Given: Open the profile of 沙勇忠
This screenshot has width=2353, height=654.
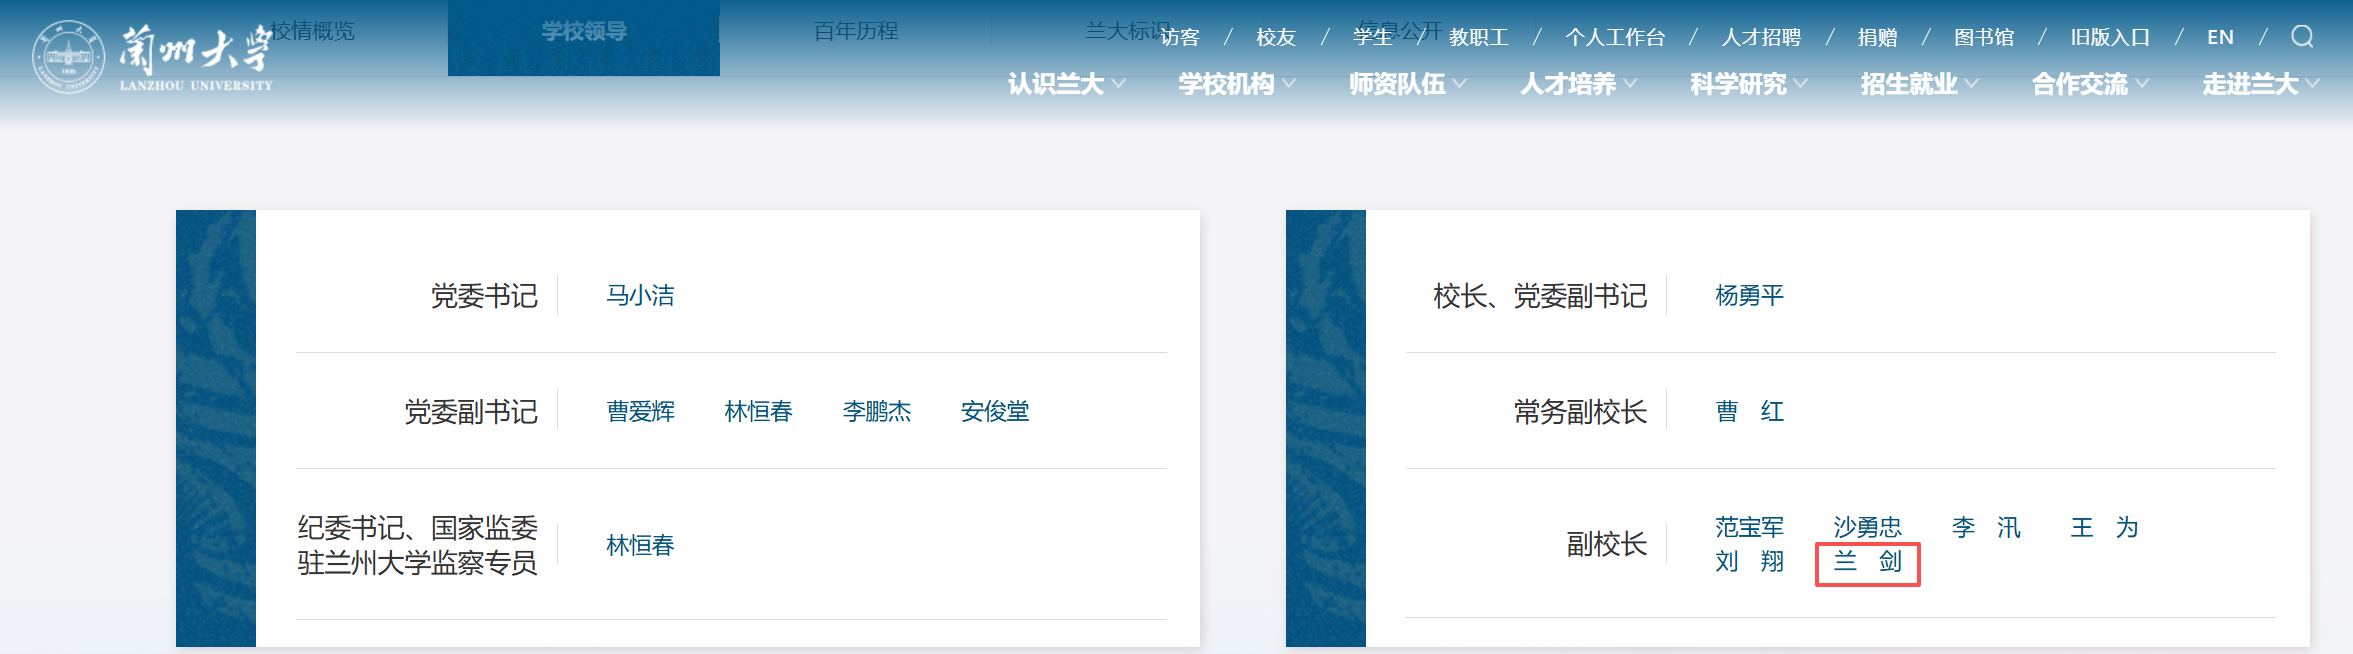Looking at the screenshot, I should [x=1867, y=527].
